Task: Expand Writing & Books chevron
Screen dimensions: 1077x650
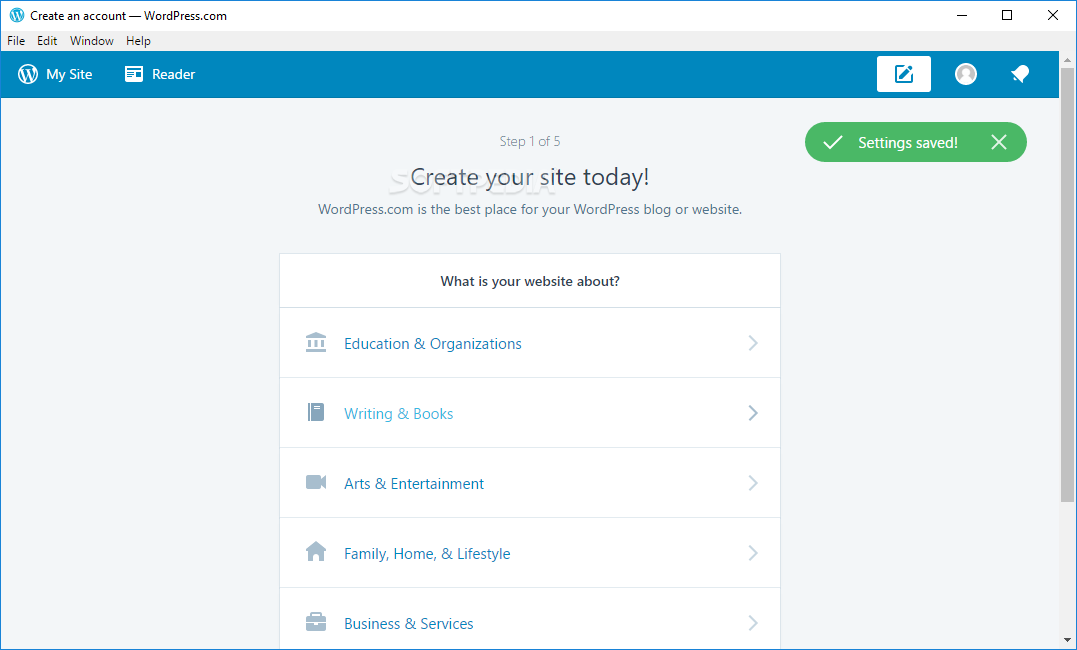Action: [x=753, y=412]
